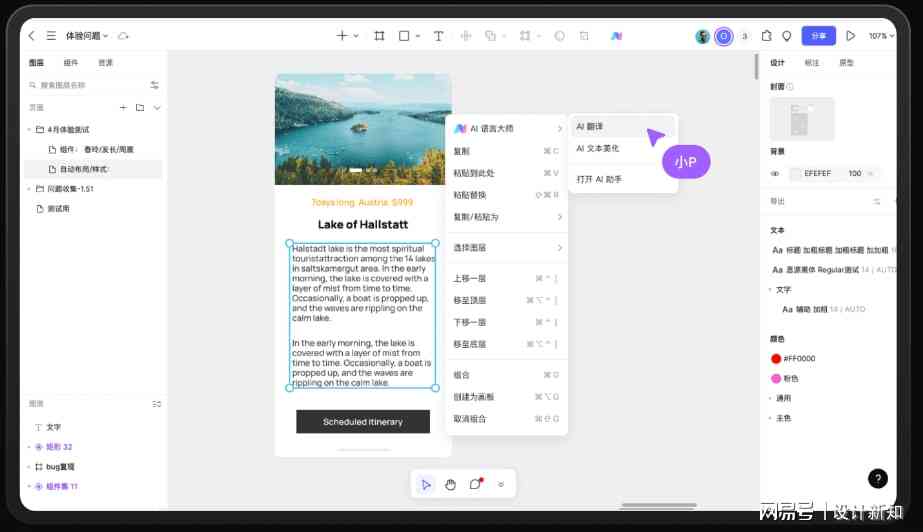This screenshot has height=532, width=923.
Task: Choose 复制 in context menu
Action: (x=507, y=151)
